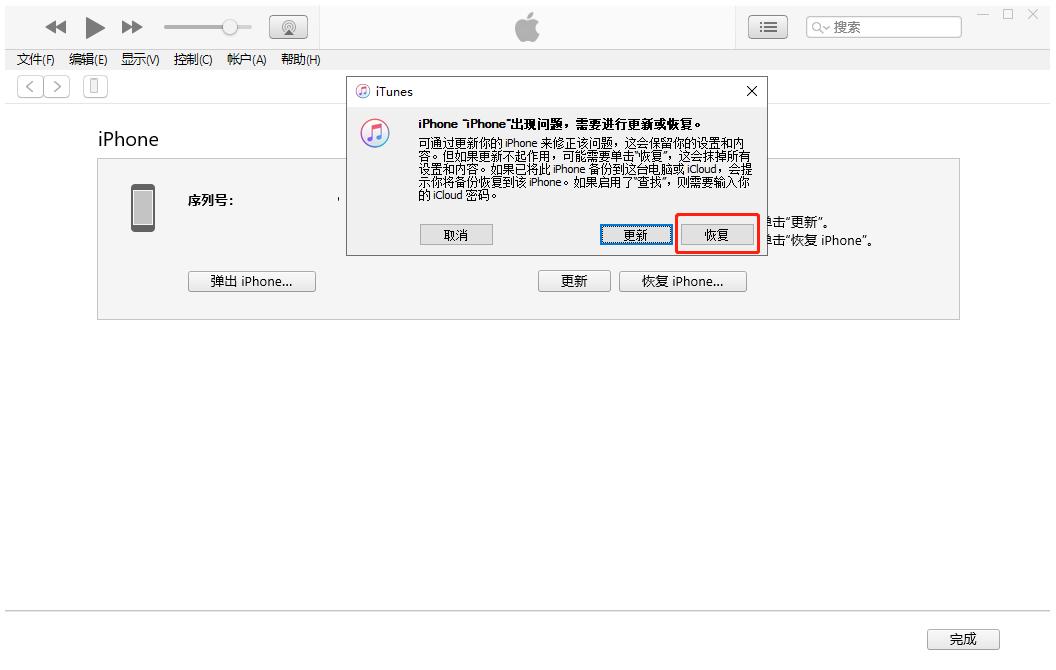Click 弹出 iPhone... to eject device
The width and height of the screenshot is (1056, 670).
coord(251,281)
